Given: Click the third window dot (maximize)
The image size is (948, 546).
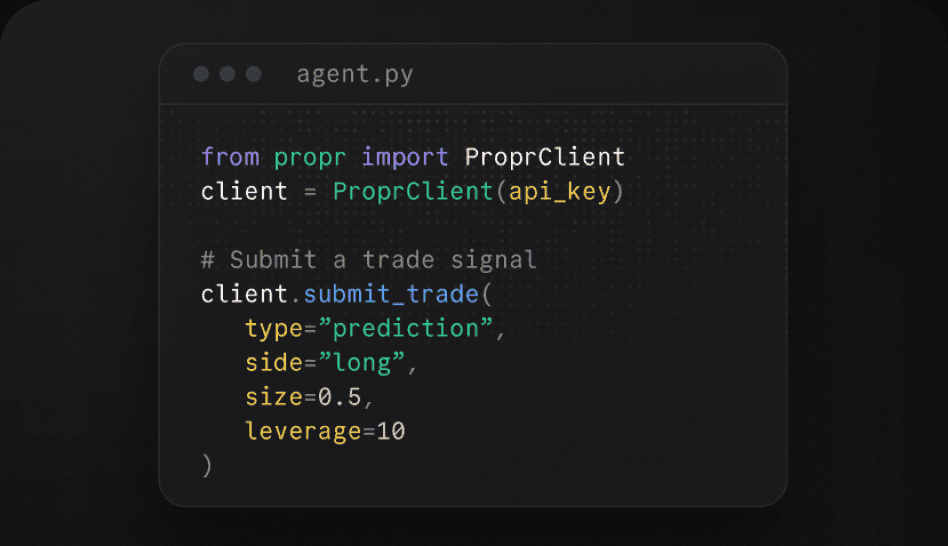Looking at the screenshot, I should (x=254, y=74).
